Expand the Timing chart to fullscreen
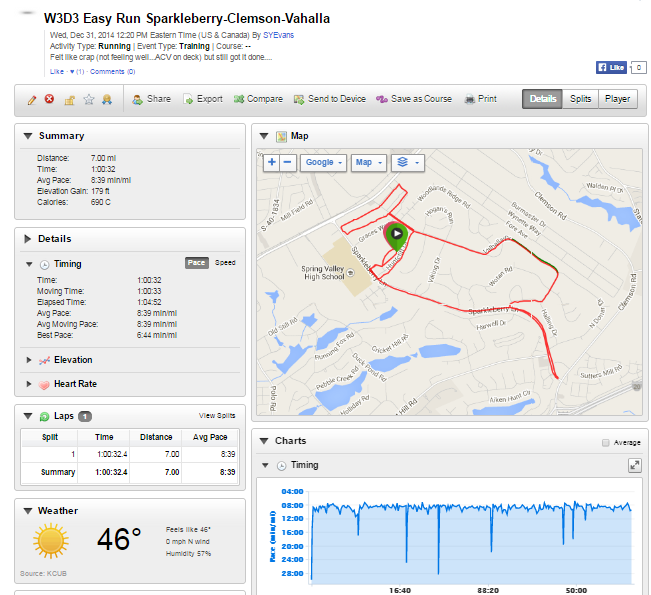The width and height of the screenshot is (651, 595). (634, 466)
